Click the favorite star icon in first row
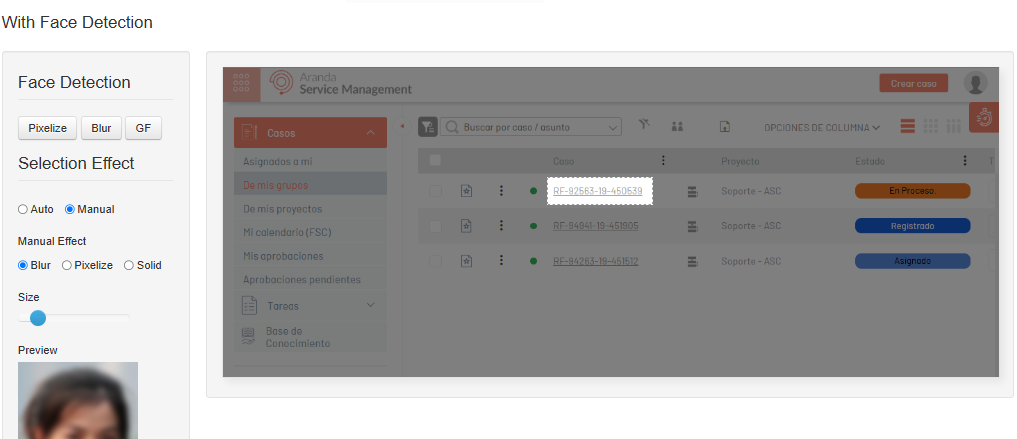 [466, 190]
